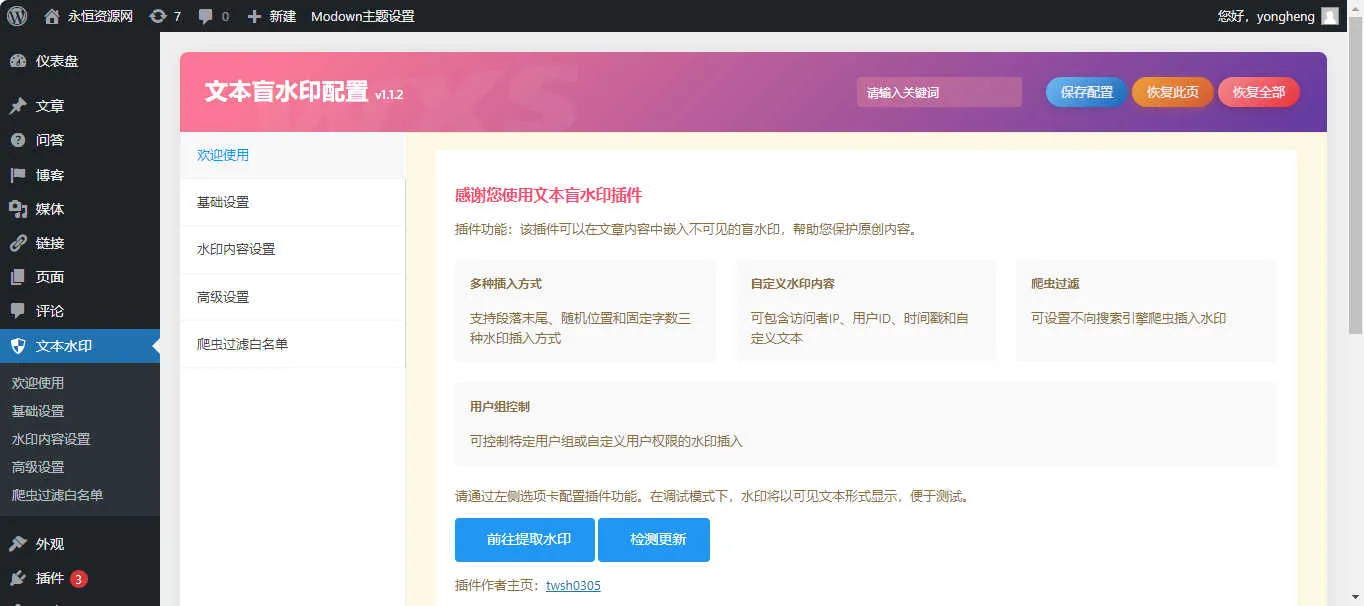Open the twsh0305 author homepage link
The height and width of the screenshot is (606, 1364).
573,585
